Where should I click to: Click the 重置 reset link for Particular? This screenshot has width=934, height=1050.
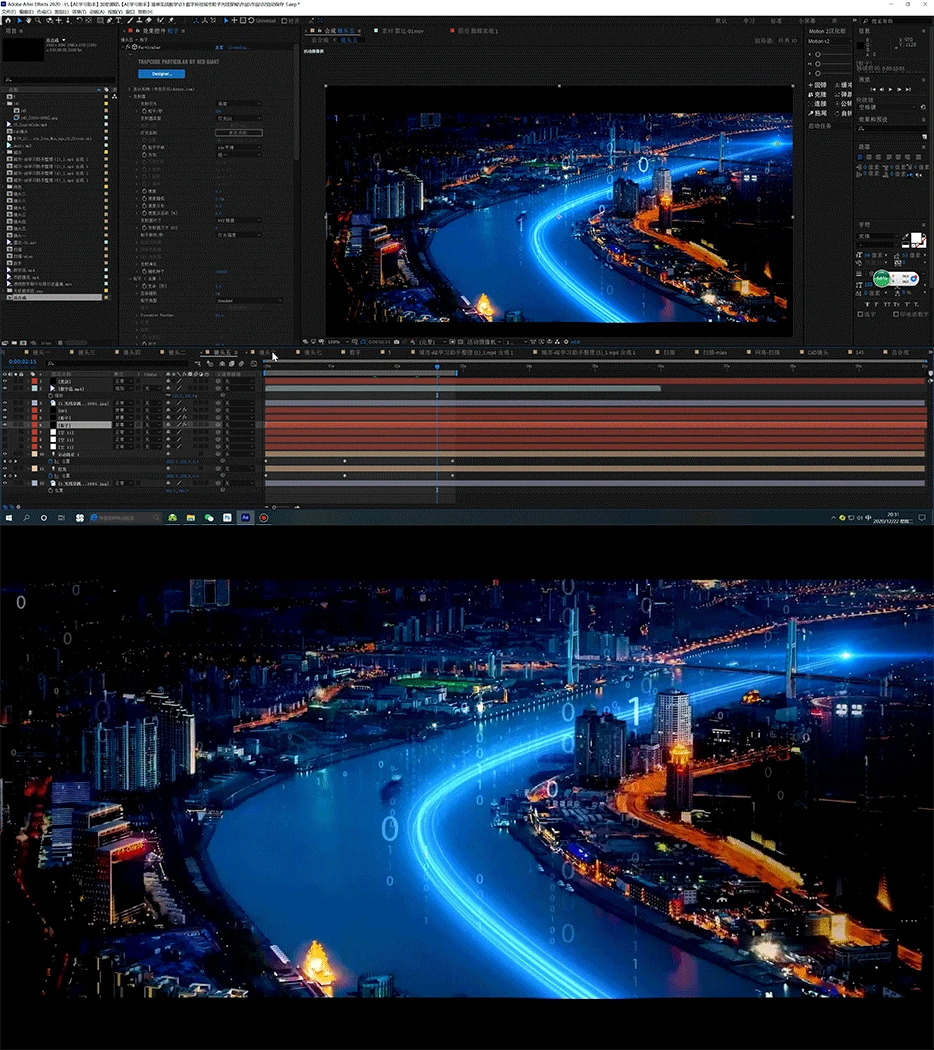coord(219,48)
